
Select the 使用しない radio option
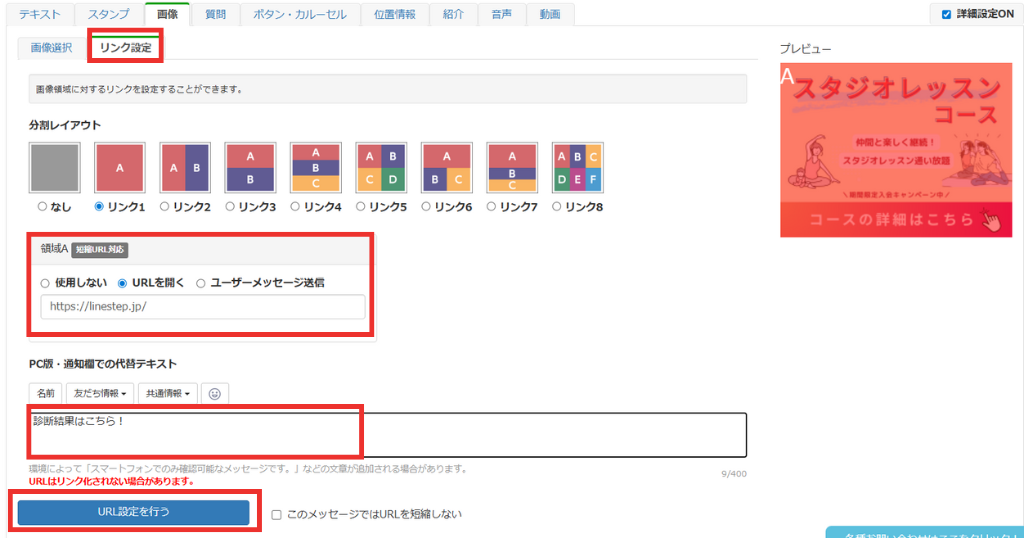pyautogui.click(x=45, y=283)
